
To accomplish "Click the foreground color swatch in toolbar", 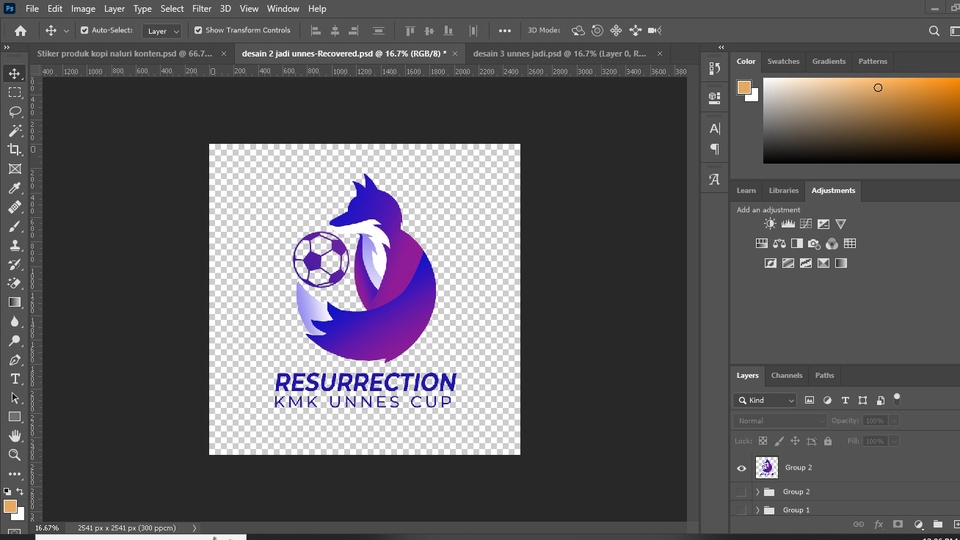I will click(10, 507).
